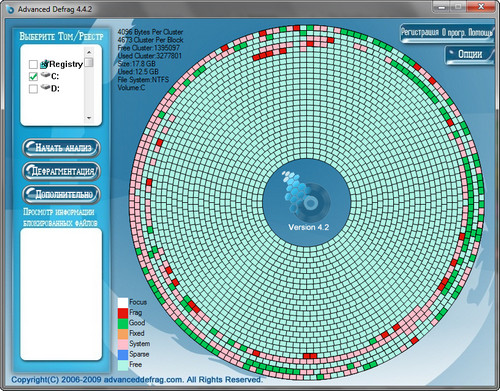500x391 pixels.
Task: Open the Дополнительно button
Action: point(61,195)
